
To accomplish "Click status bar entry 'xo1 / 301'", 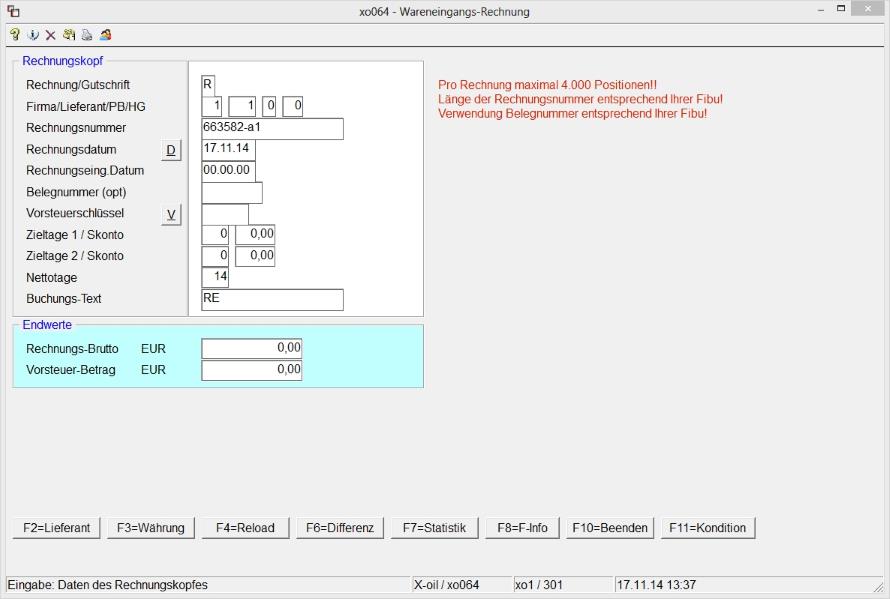I will pos(539,585).
